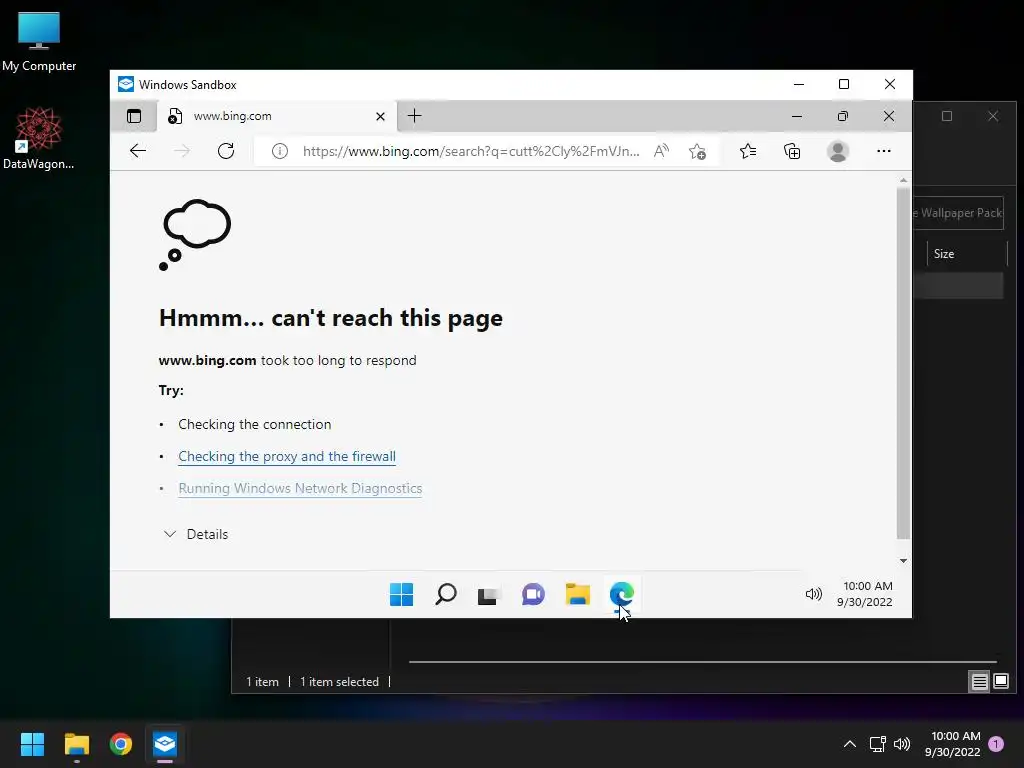The height and width of the screenshot is (768, 1024).
Task: Close the www.bing.com tab
Action: click(380, 116)
